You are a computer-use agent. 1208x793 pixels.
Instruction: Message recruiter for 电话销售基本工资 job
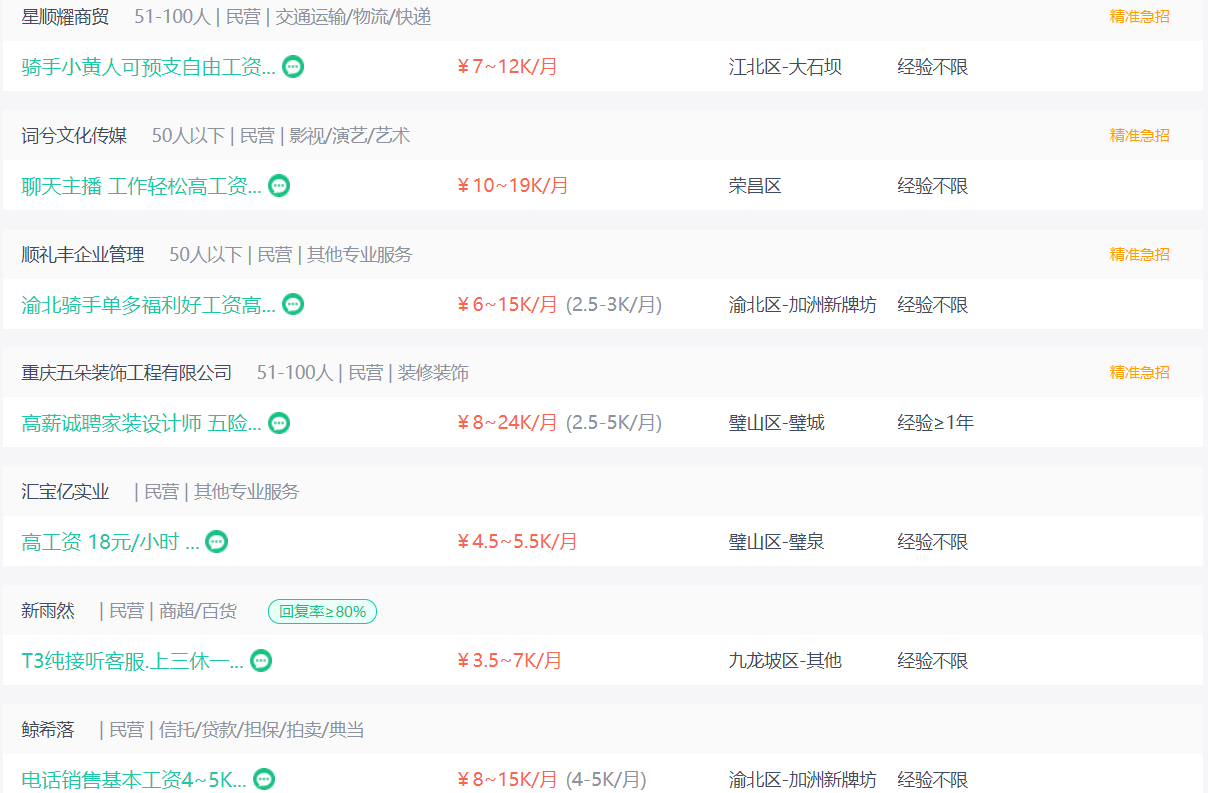pyautogui.click(x=264, y=779)
